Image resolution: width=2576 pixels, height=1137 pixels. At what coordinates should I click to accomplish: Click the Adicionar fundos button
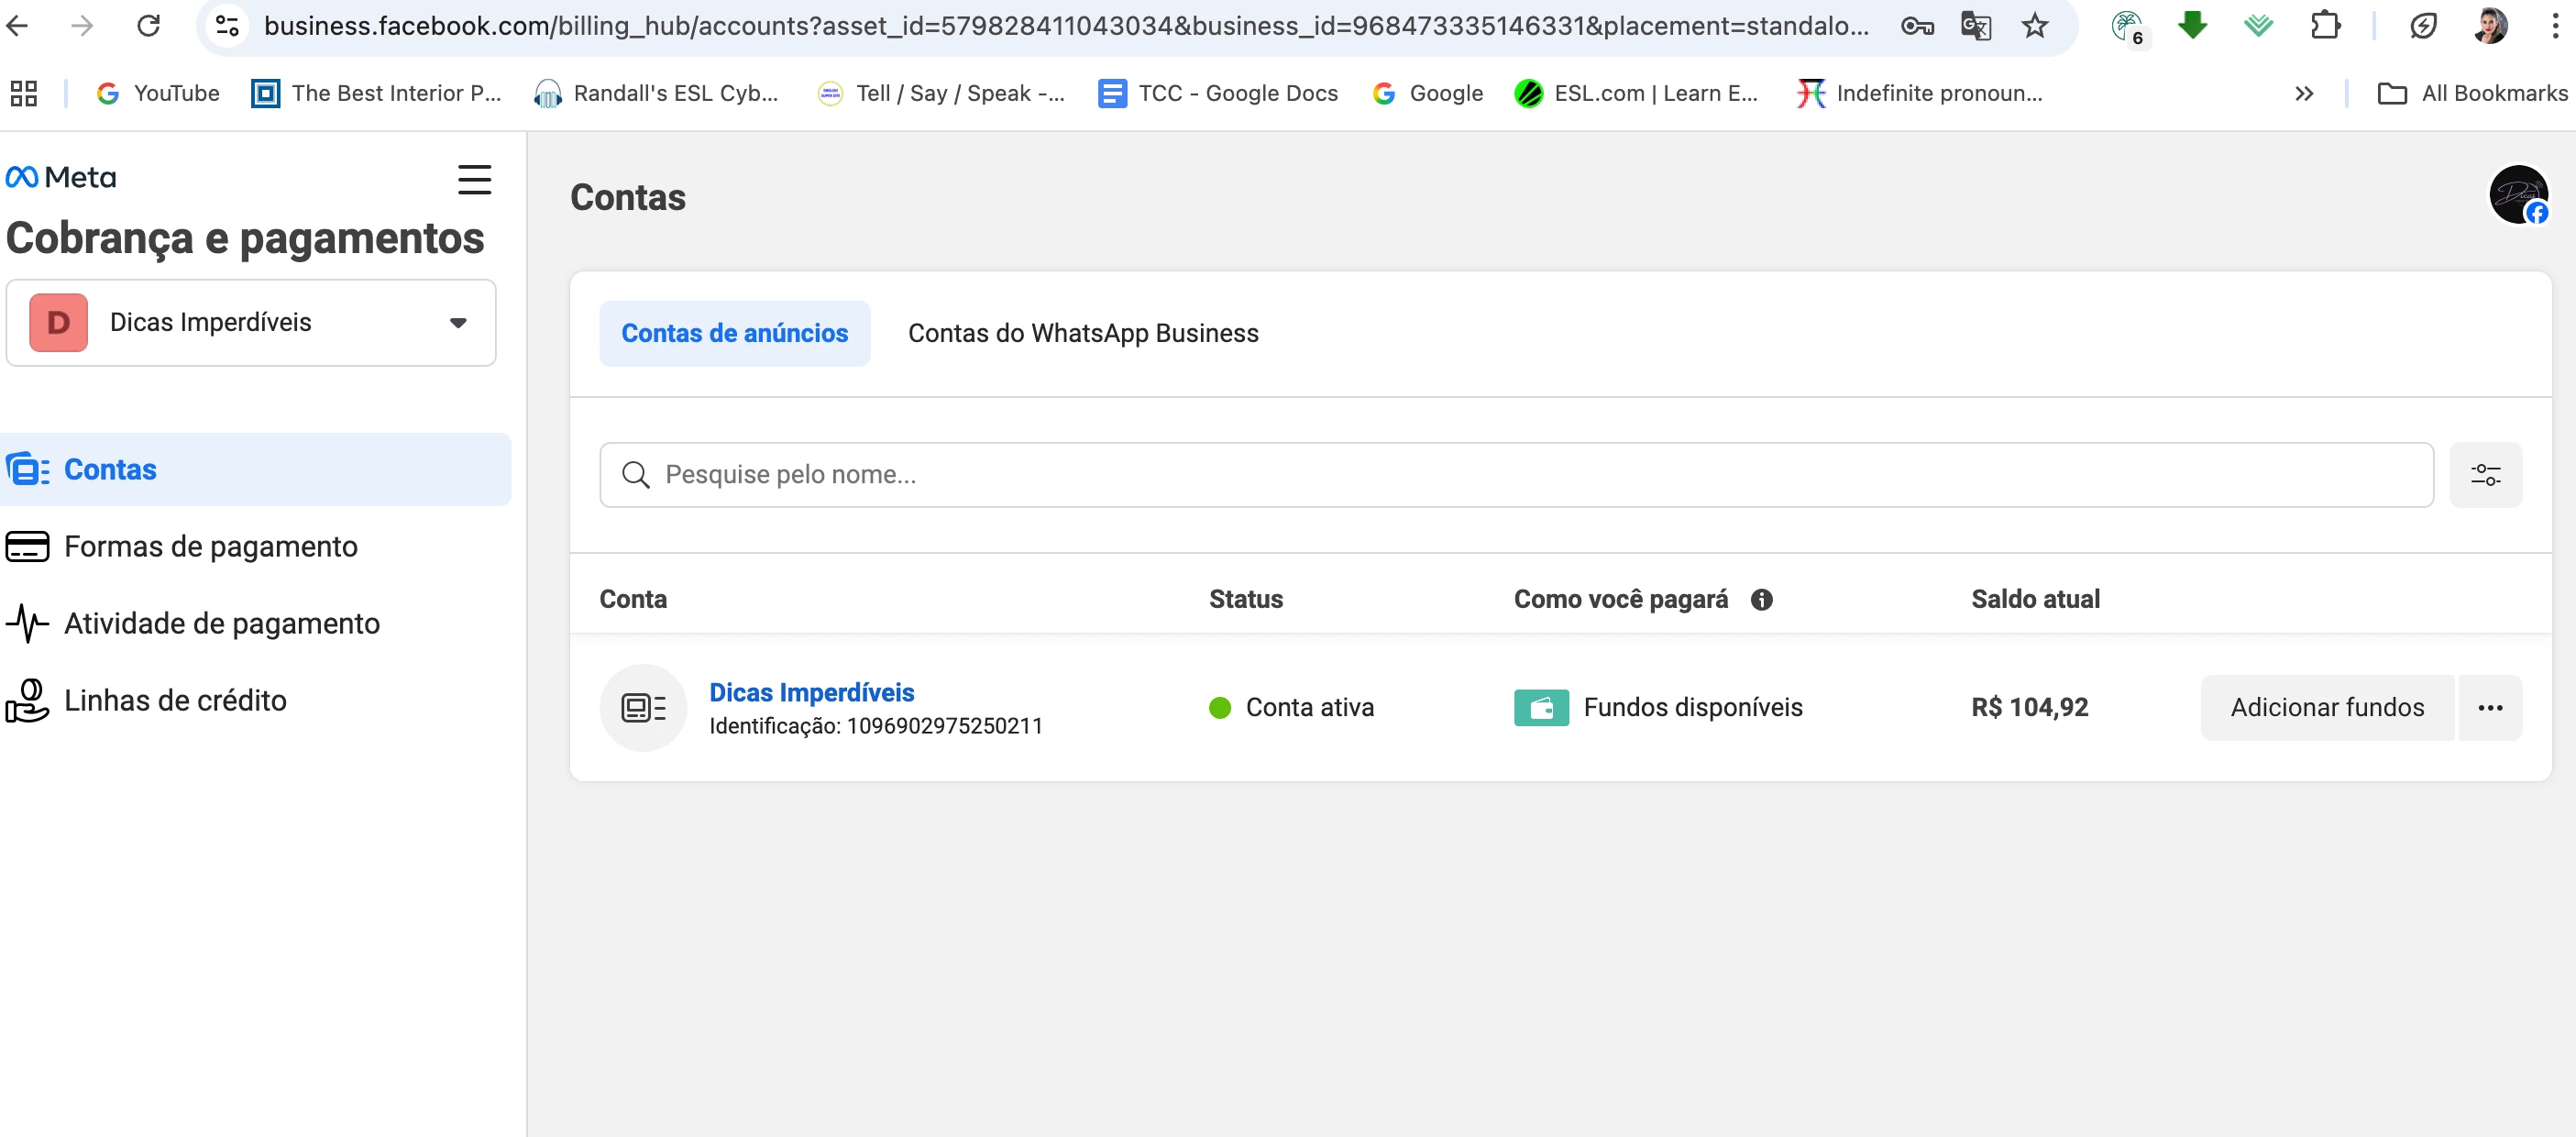pos(2326,708)
